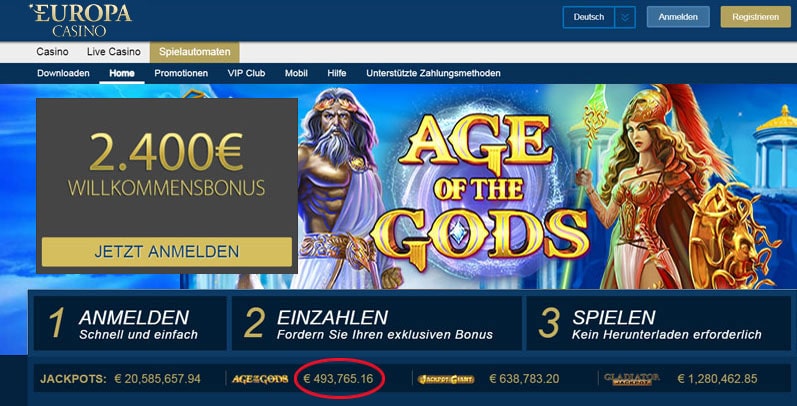This screenshot has height=406, width=797.
Task: Select the Spielautomaten tab
Action: point(195,52)
